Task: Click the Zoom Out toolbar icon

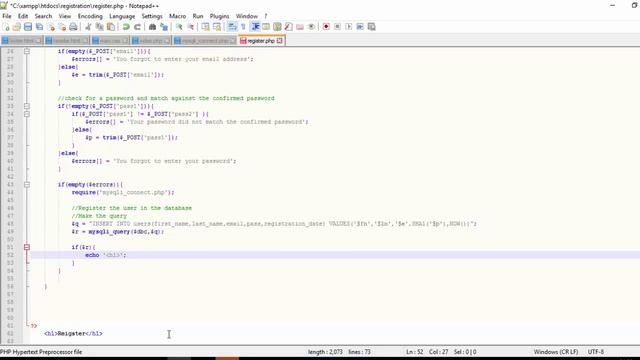Action: [190, 27]
